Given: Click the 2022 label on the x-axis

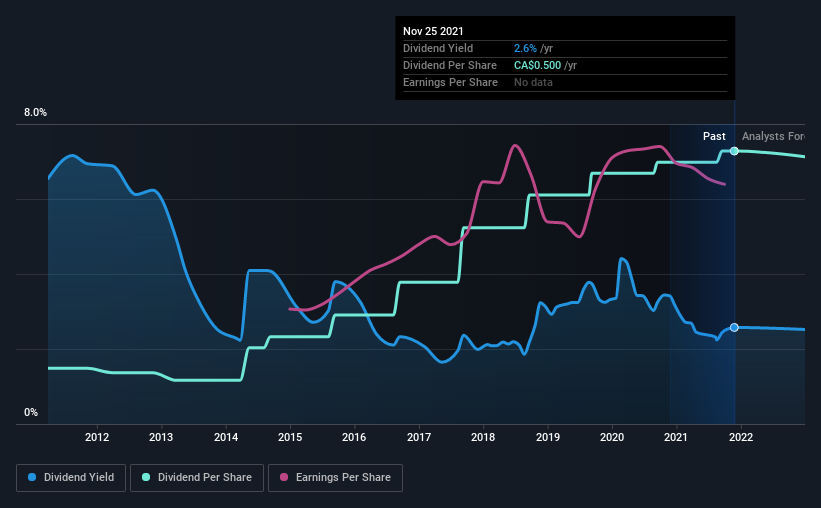Looking at the screenshot, I should (x=741, y=437).
